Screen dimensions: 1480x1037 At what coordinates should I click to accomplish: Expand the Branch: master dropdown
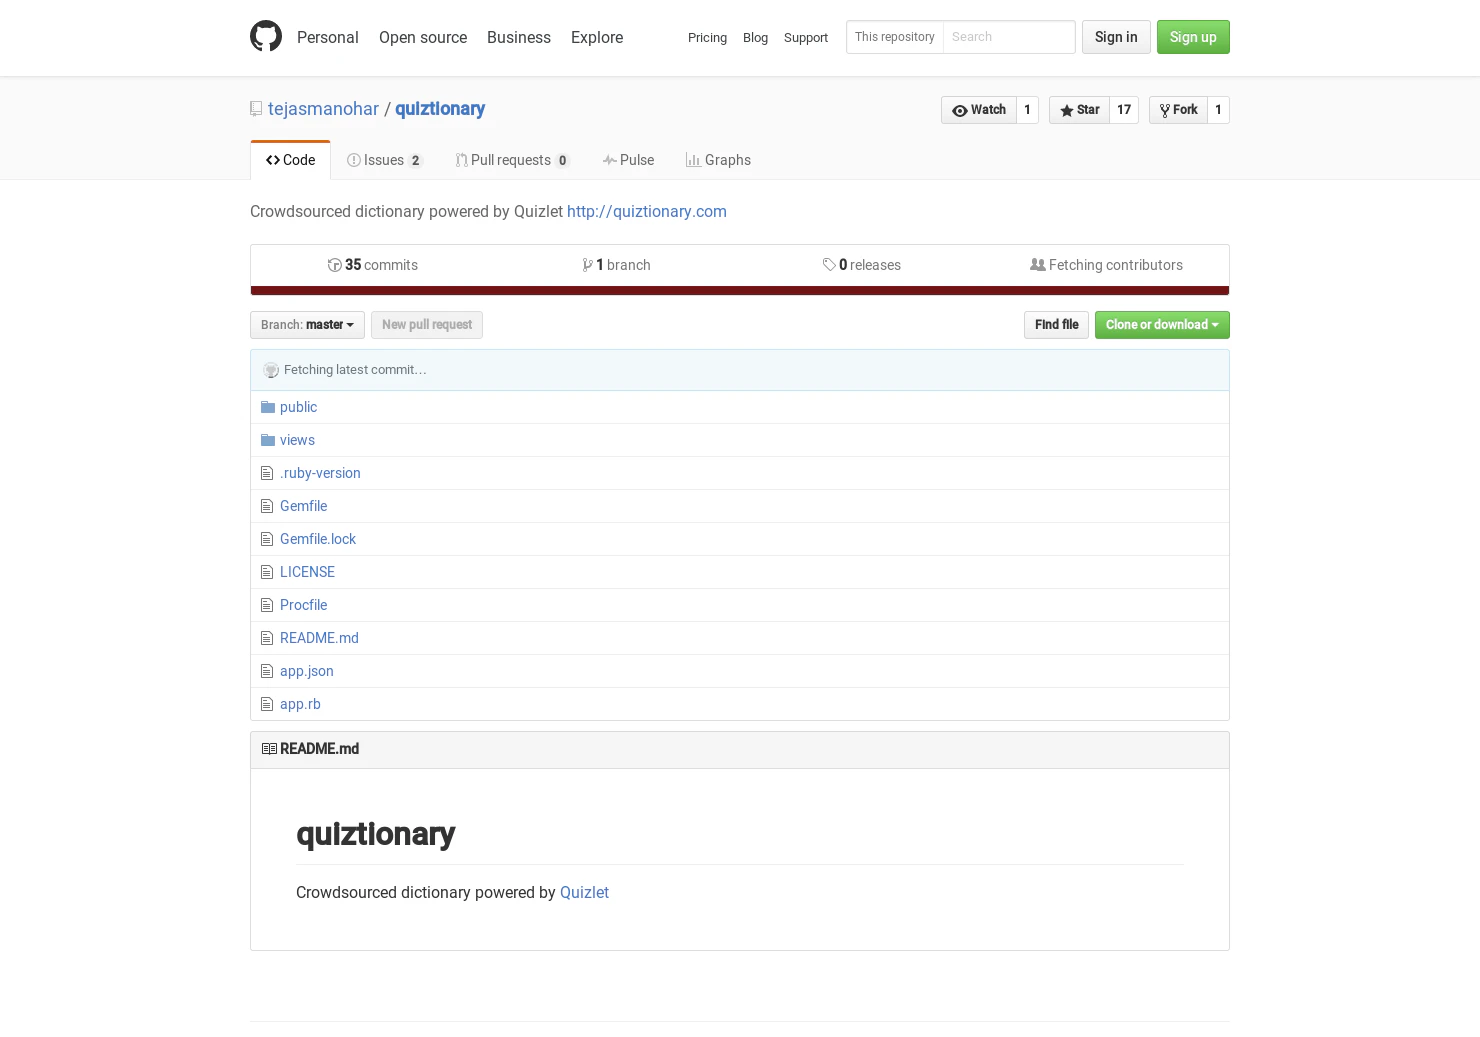(307, 324)
